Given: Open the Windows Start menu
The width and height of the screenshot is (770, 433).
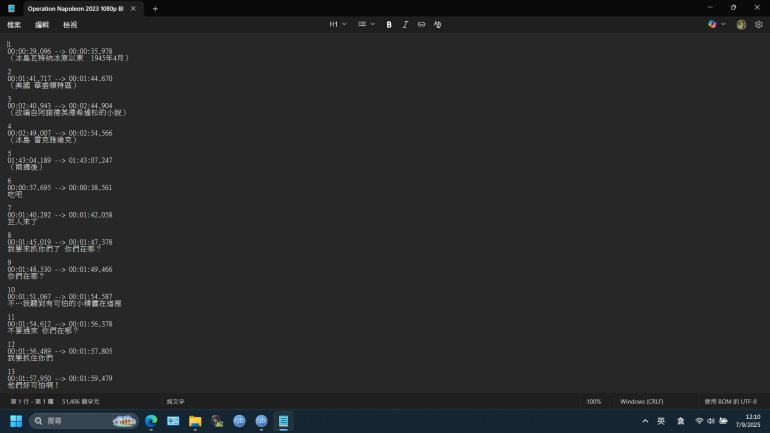Looking at the screenshot, I should [x=16, y=421].
